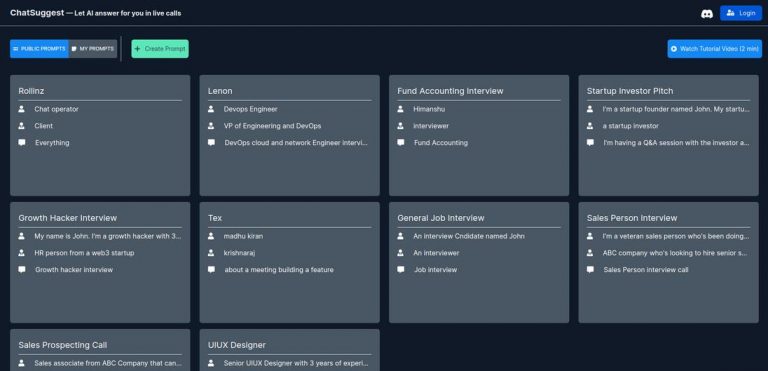
Task: Click chat icon beside Q&A session with investor
Action: point(590,143)
